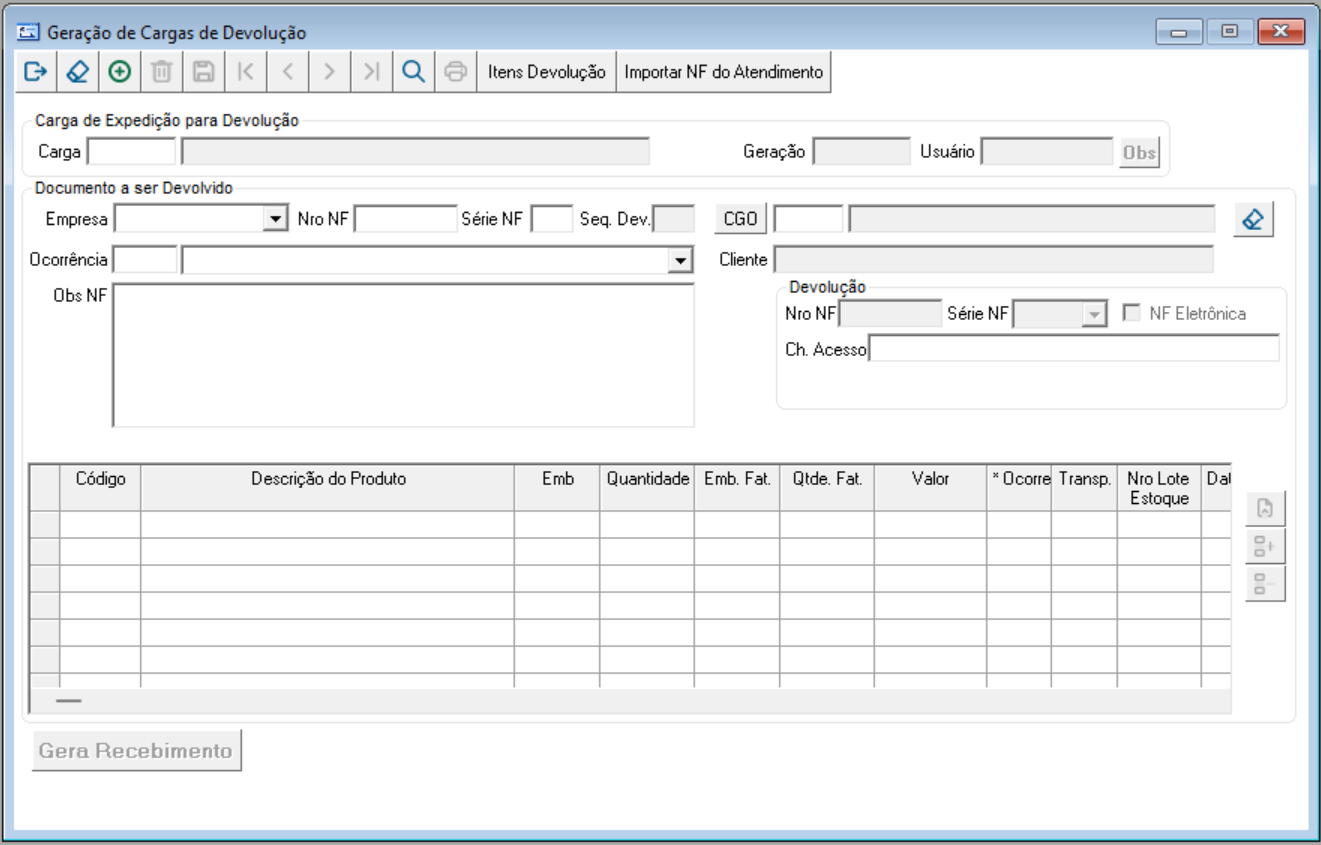The image size is (1321, 845).
Task: Click the Cliente field
Action: point(994,260)
